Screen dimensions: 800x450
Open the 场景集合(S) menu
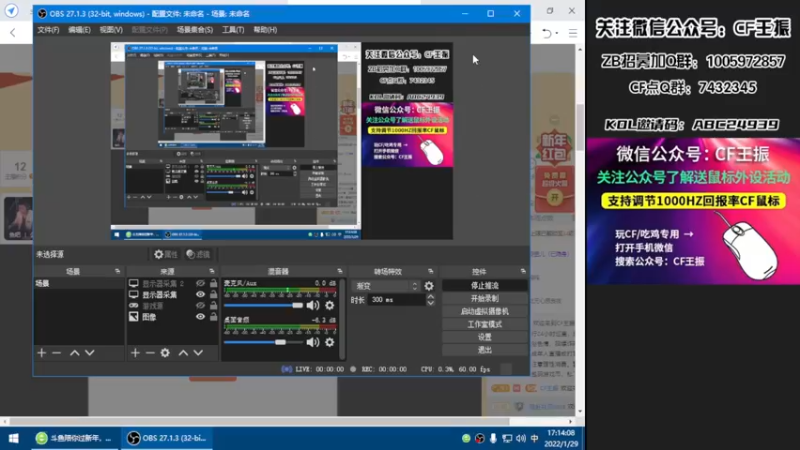pos(194,30)
